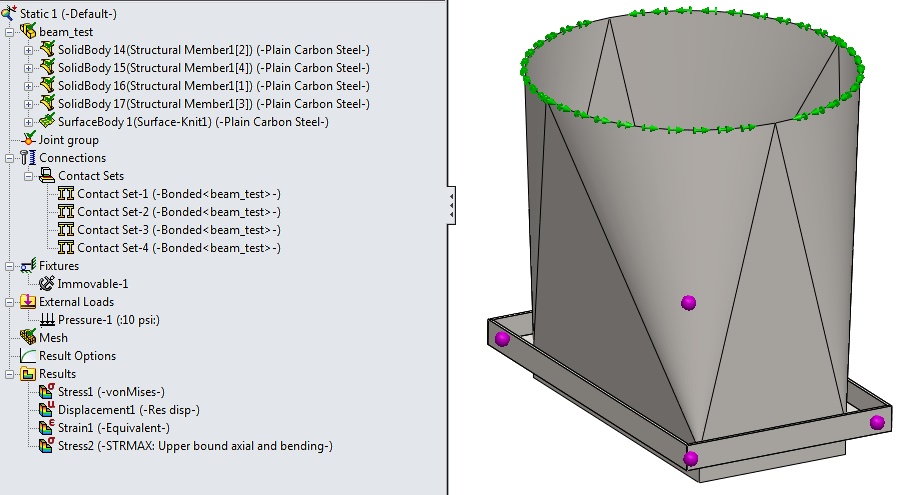Click the beam_test part icon

point(28,31)
